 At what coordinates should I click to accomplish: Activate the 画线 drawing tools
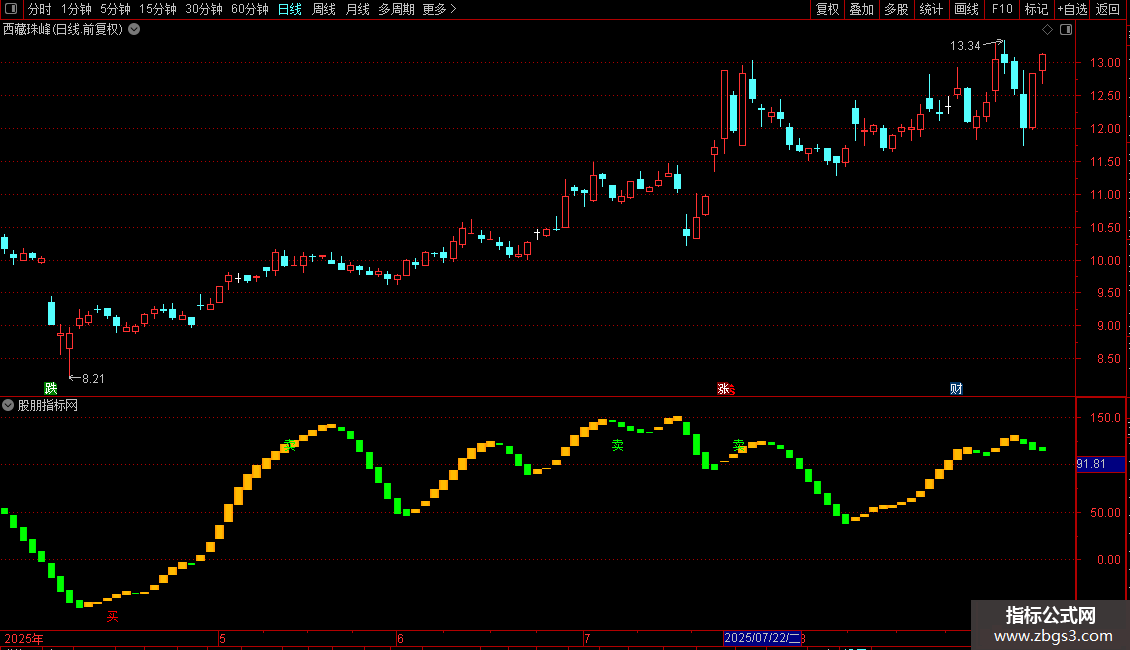pyautogui.click(x=966, y=9)
